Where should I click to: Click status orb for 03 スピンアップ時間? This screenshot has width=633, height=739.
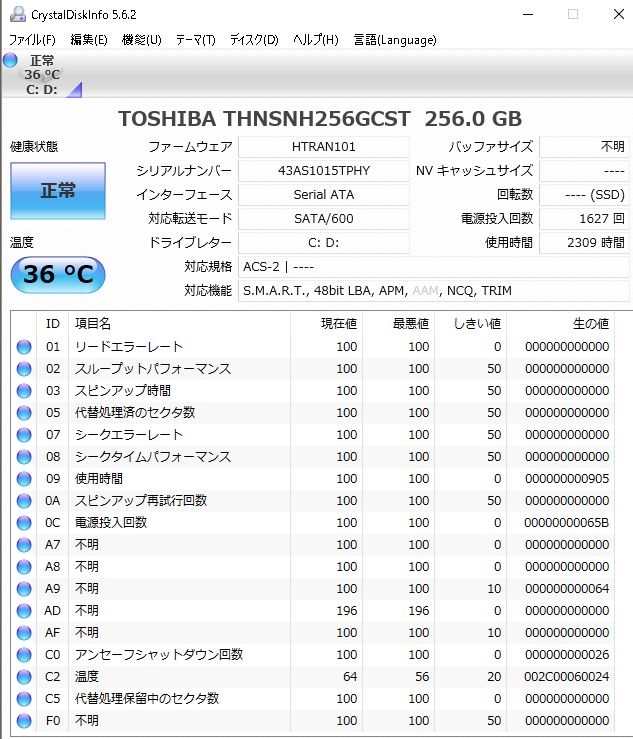click(x=24, y=391)
